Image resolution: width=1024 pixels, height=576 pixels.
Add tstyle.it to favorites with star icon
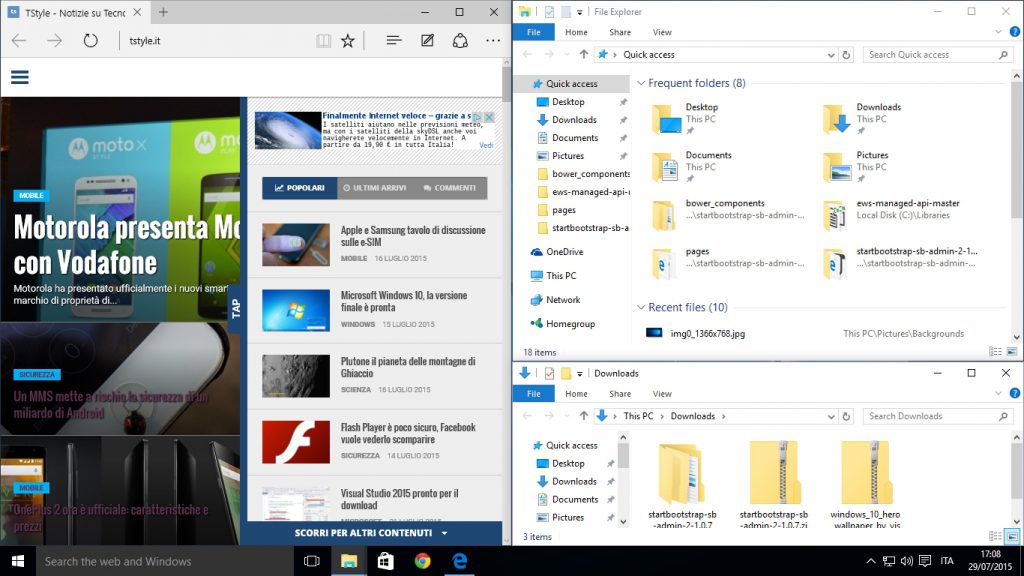[x=348, y=40]
